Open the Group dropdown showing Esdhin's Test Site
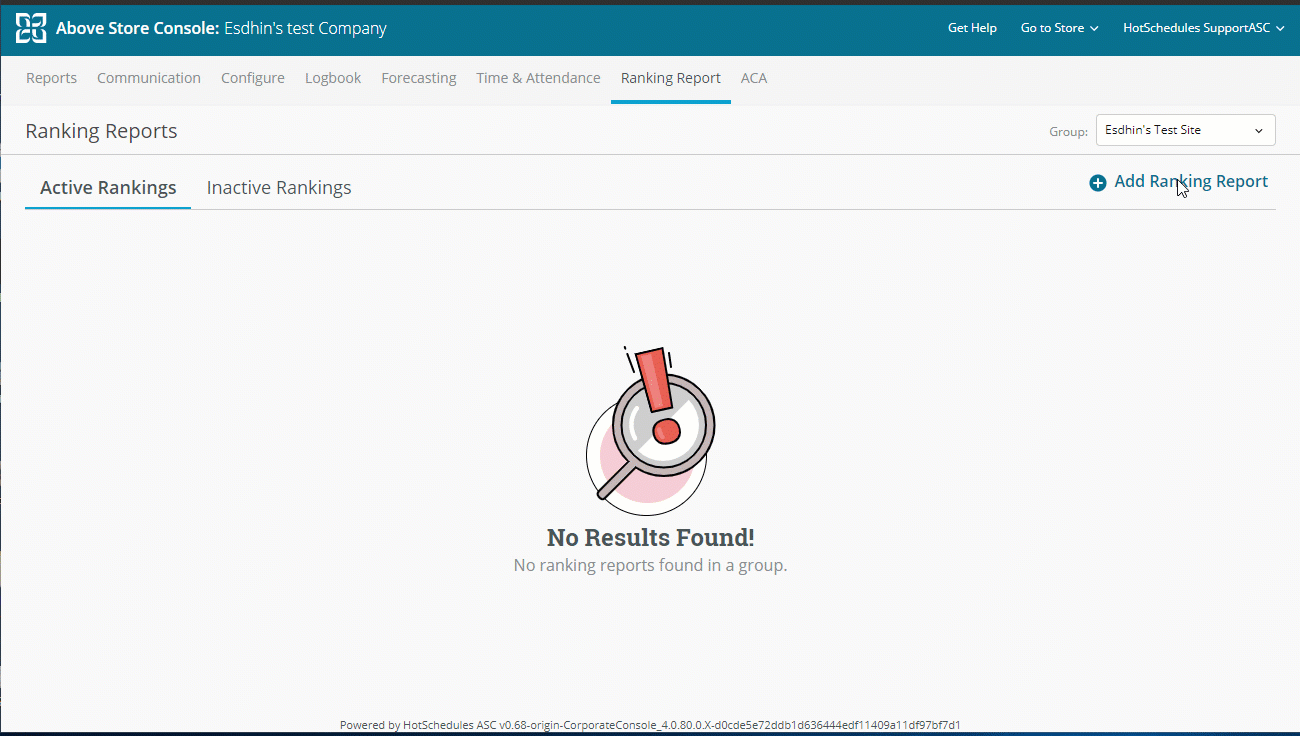The image size is (1300, 736). [x=1186, y=130]
